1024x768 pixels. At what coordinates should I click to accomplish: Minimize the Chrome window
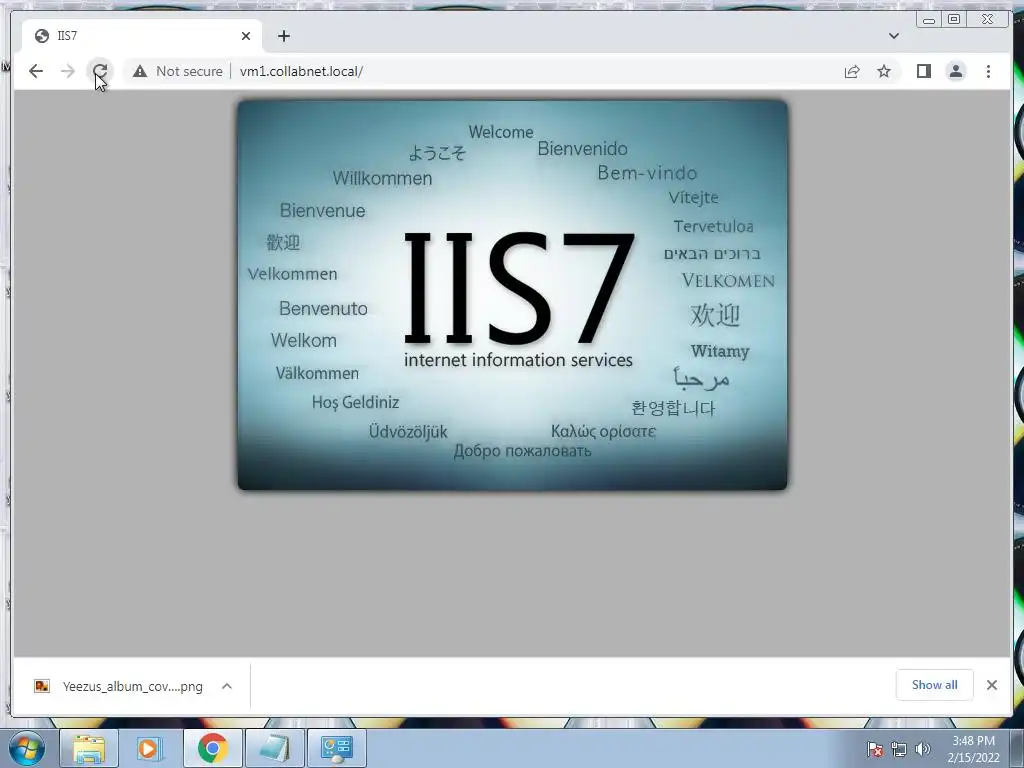tap(928, 20)
